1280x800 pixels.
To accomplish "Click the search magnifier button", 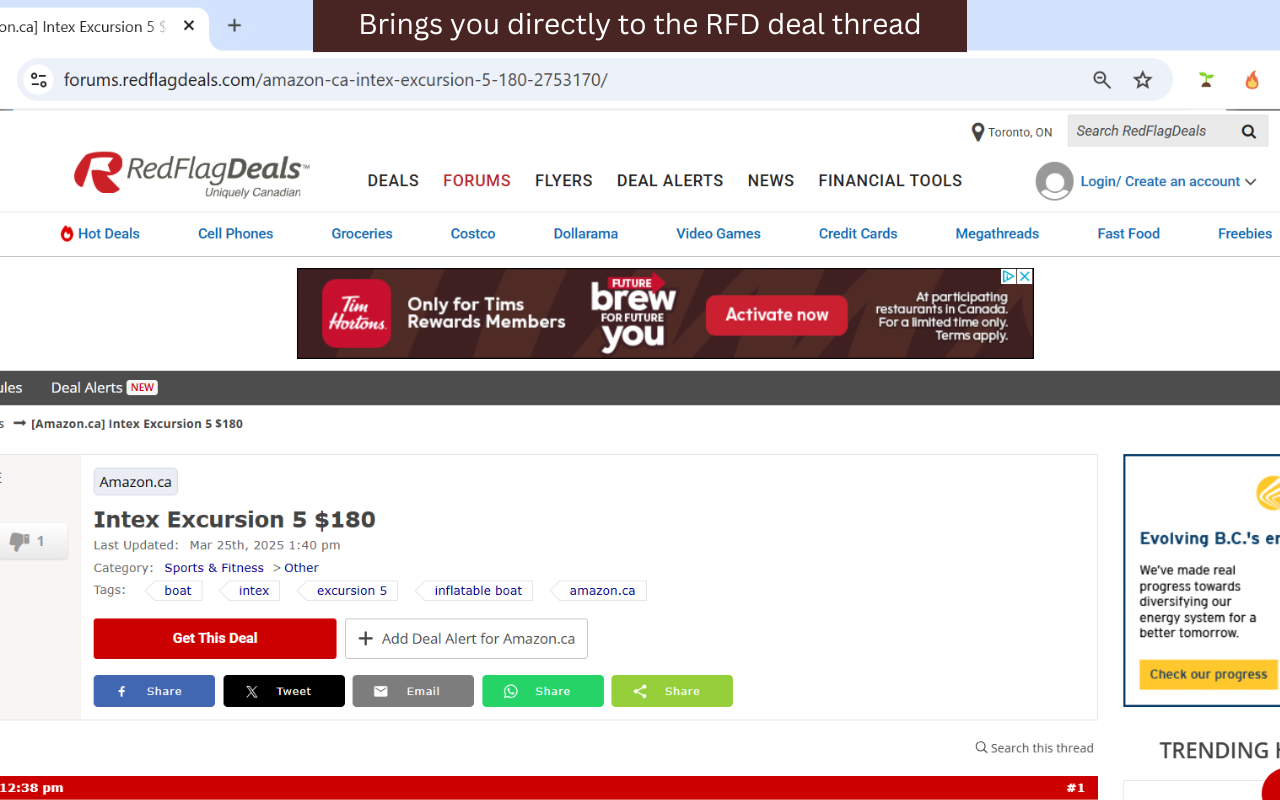I will click(x=1249, y=131).
